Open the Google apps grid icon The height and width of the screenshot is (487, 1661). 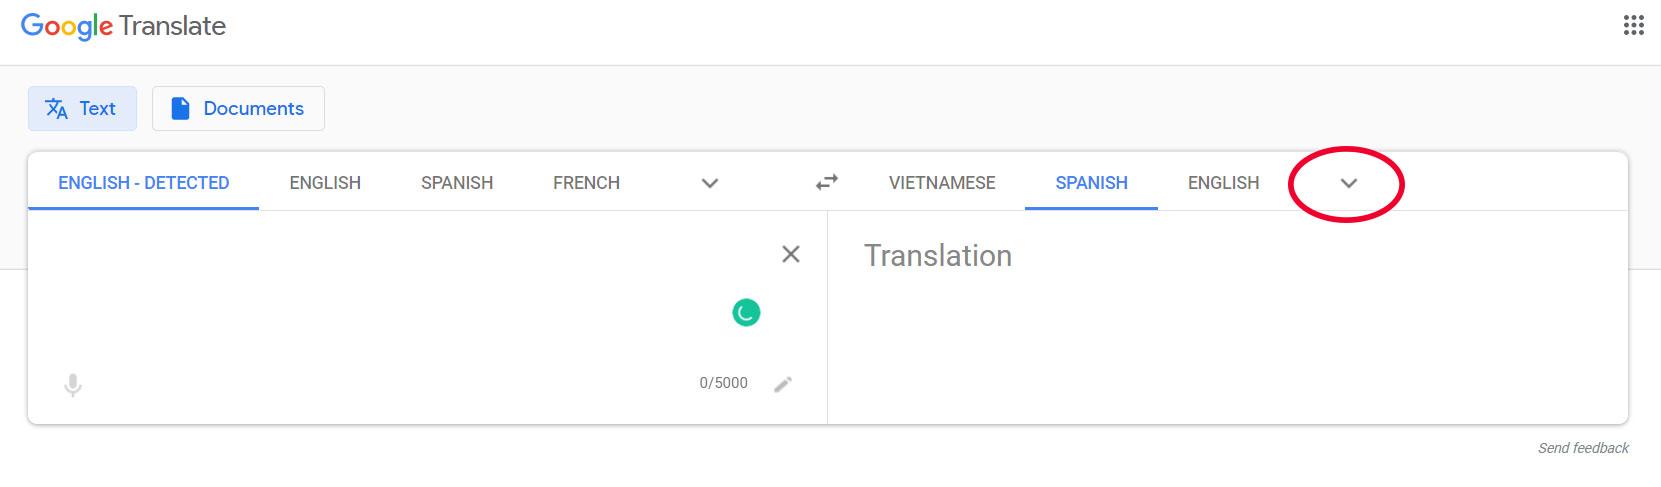tap(1633, 26)
